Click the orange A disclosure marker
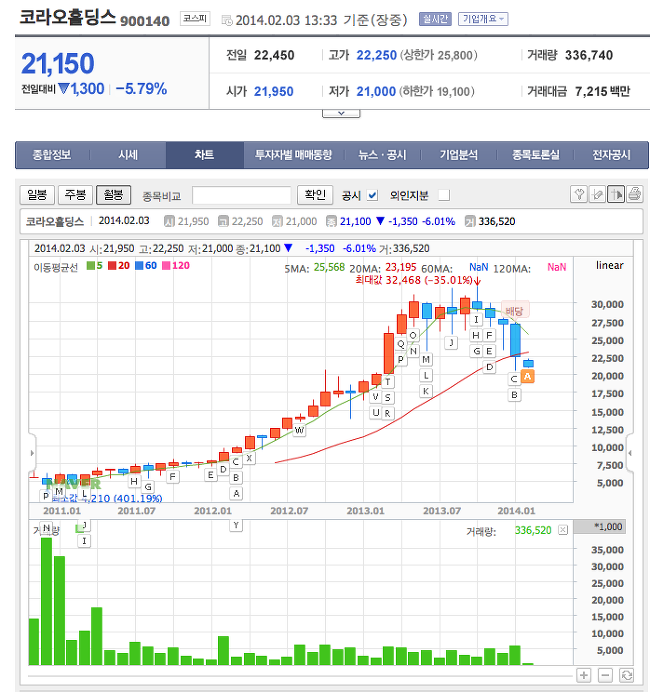The width and height of the screenshot is (650, 692). 527,376
